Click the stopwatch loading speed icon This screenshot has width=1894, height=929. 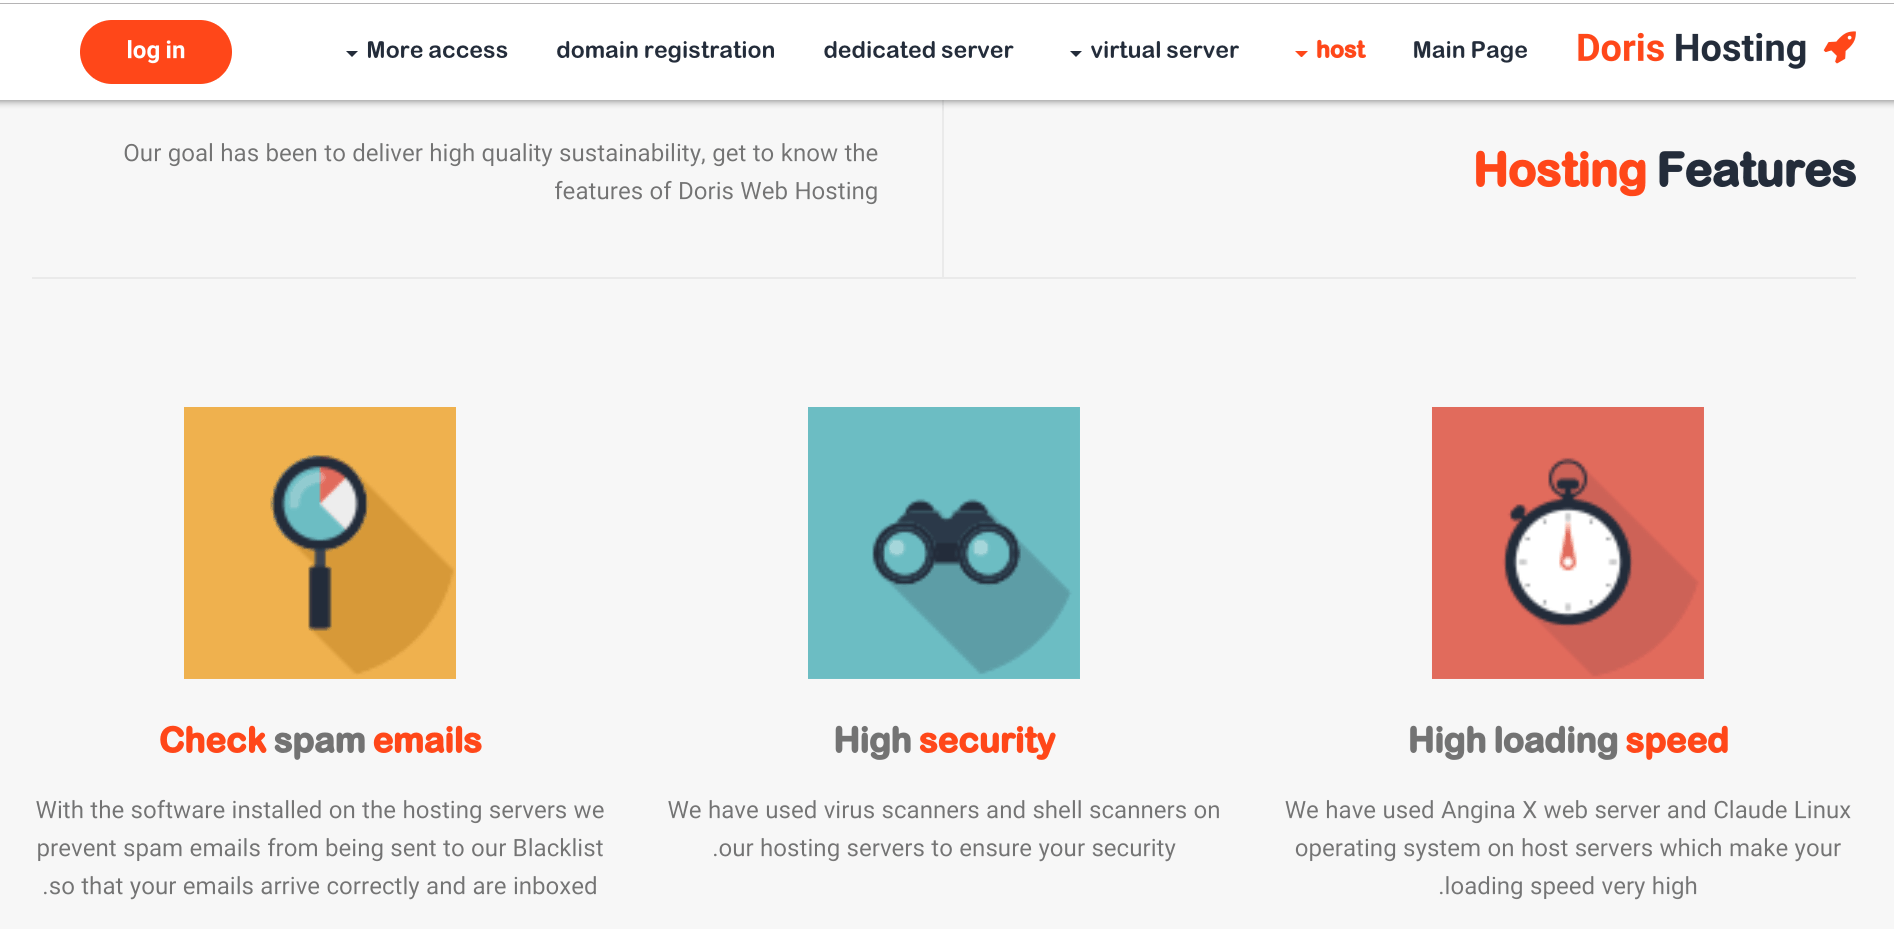pos(1568,543)
